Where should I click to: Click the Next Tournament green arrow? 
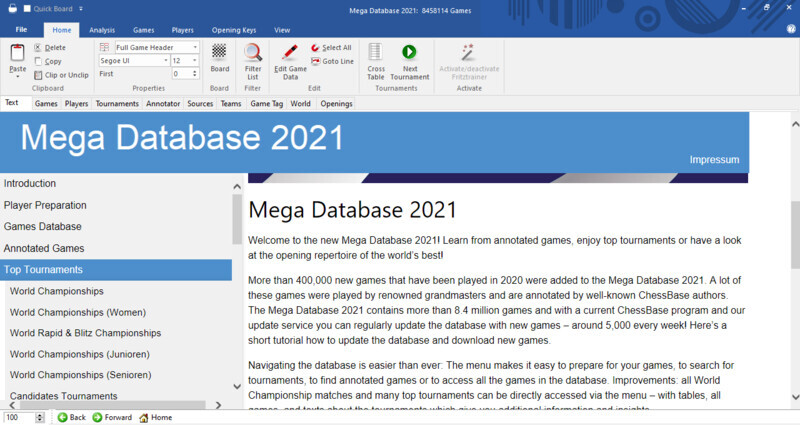pyautogui.click(x=409, y=52)
